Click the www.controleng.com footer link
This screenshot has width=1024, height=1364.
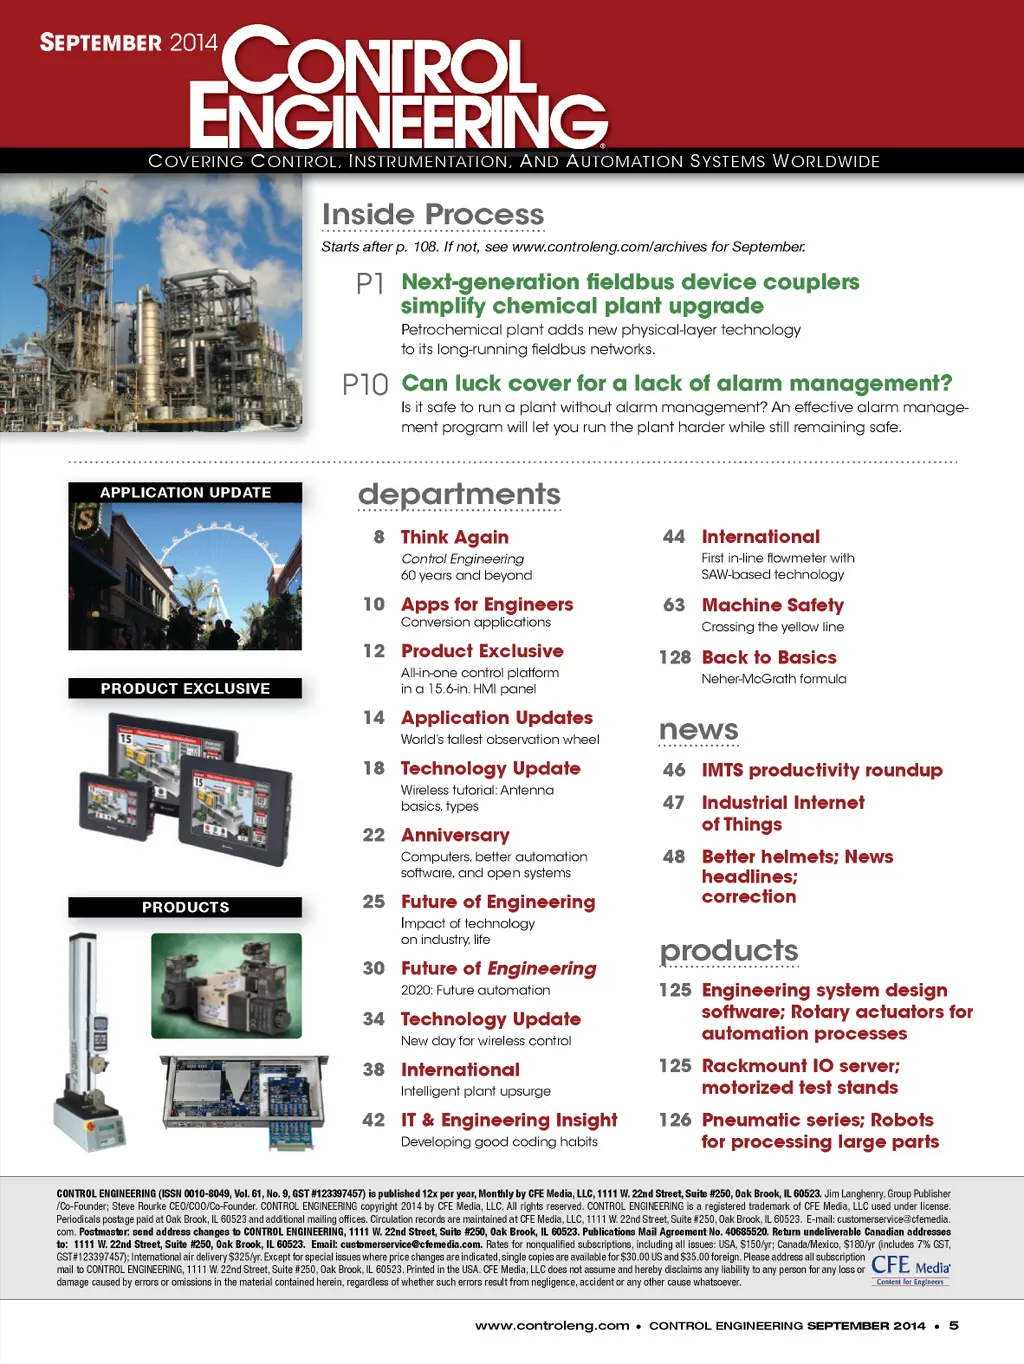pos(552,1326)
